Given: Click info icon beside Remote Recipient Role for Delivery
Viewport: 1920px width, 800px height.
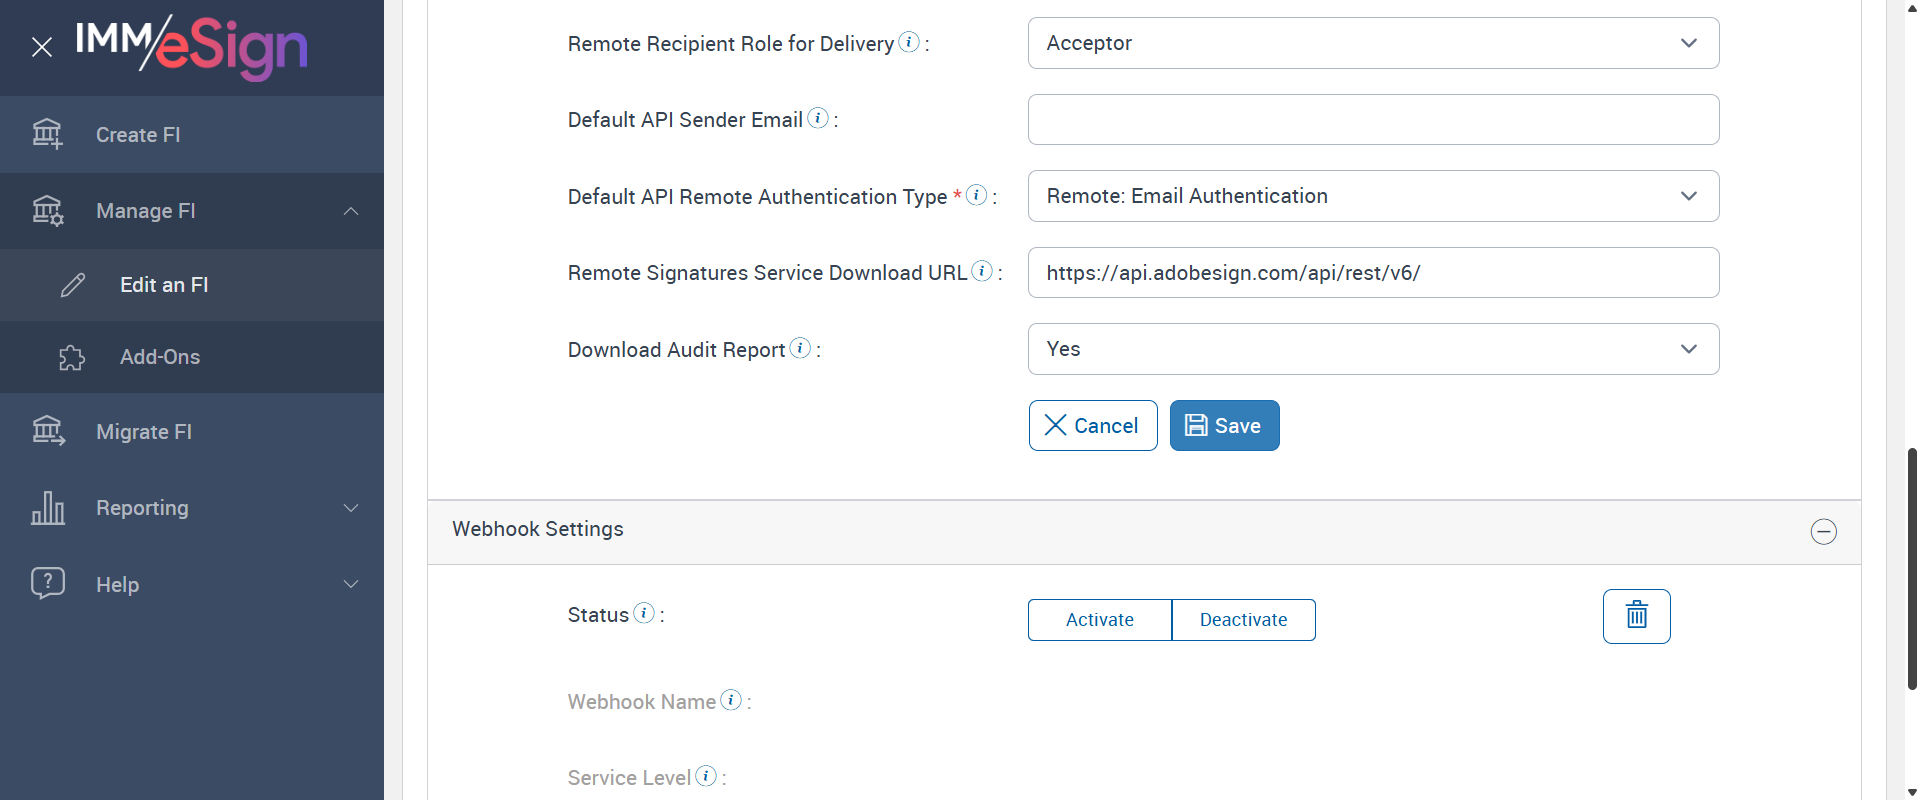Looking at the screenshot, I should click(x=909, y=42).
